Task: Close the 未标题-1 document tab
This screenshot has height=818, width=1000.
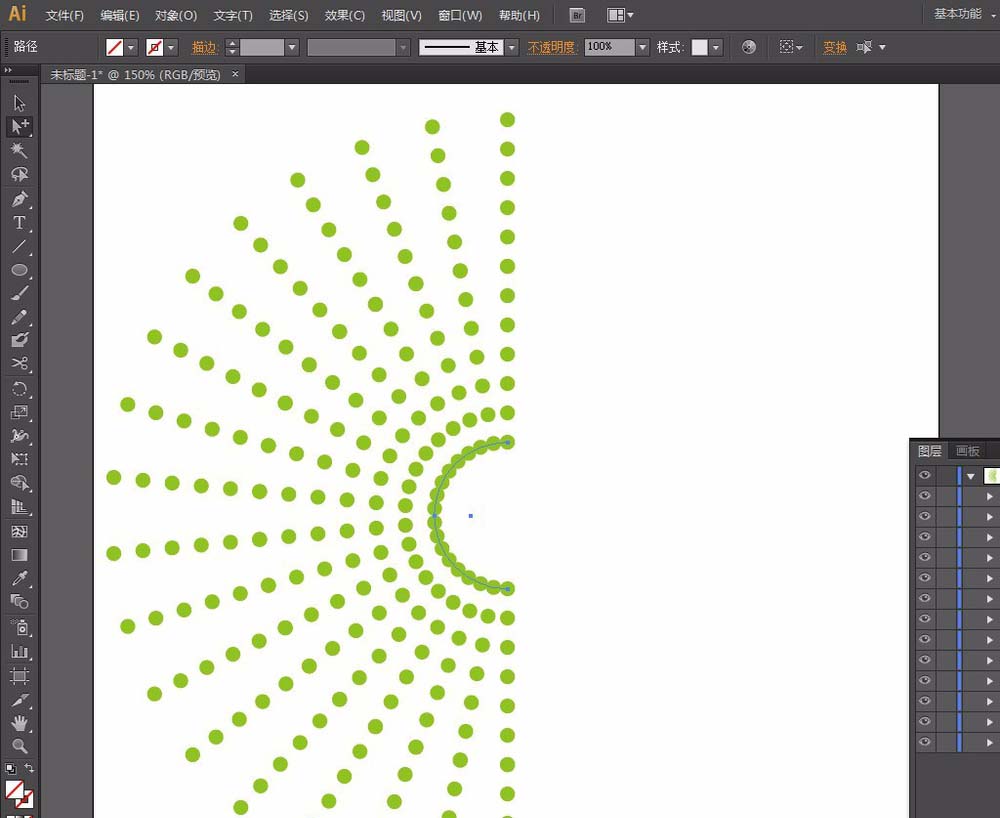Action: click(x=235, y=74)
